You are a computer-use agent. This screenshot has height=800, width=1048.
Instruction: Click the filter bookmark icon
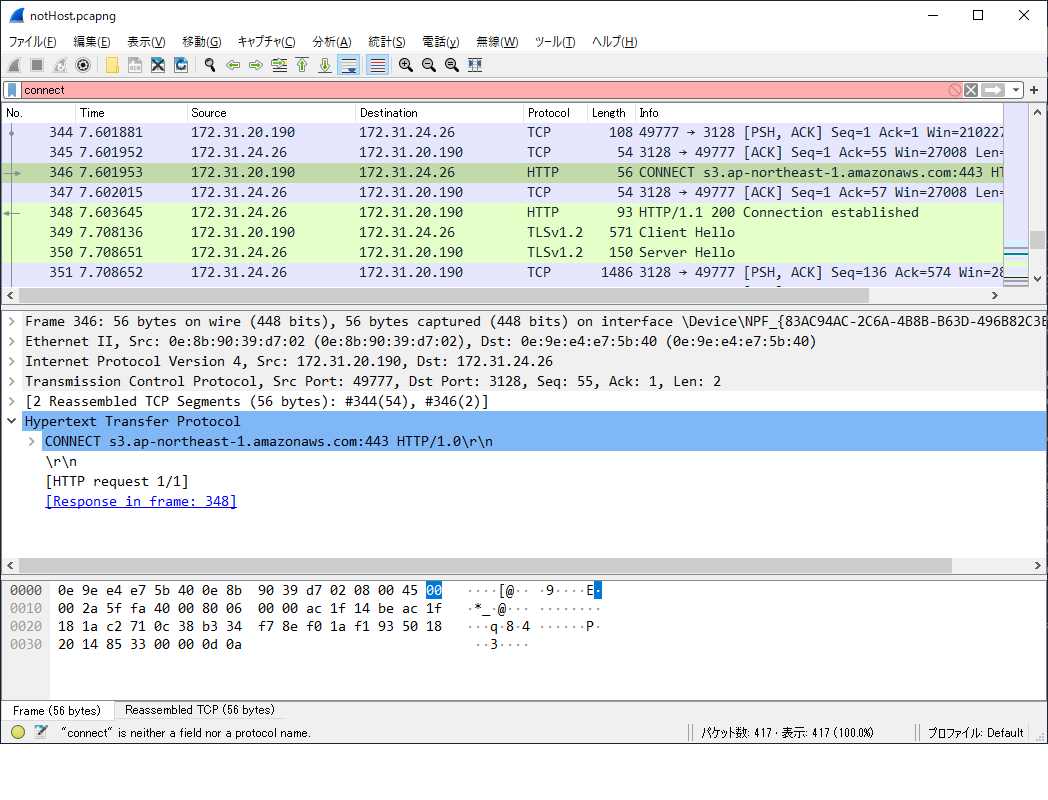12,90
